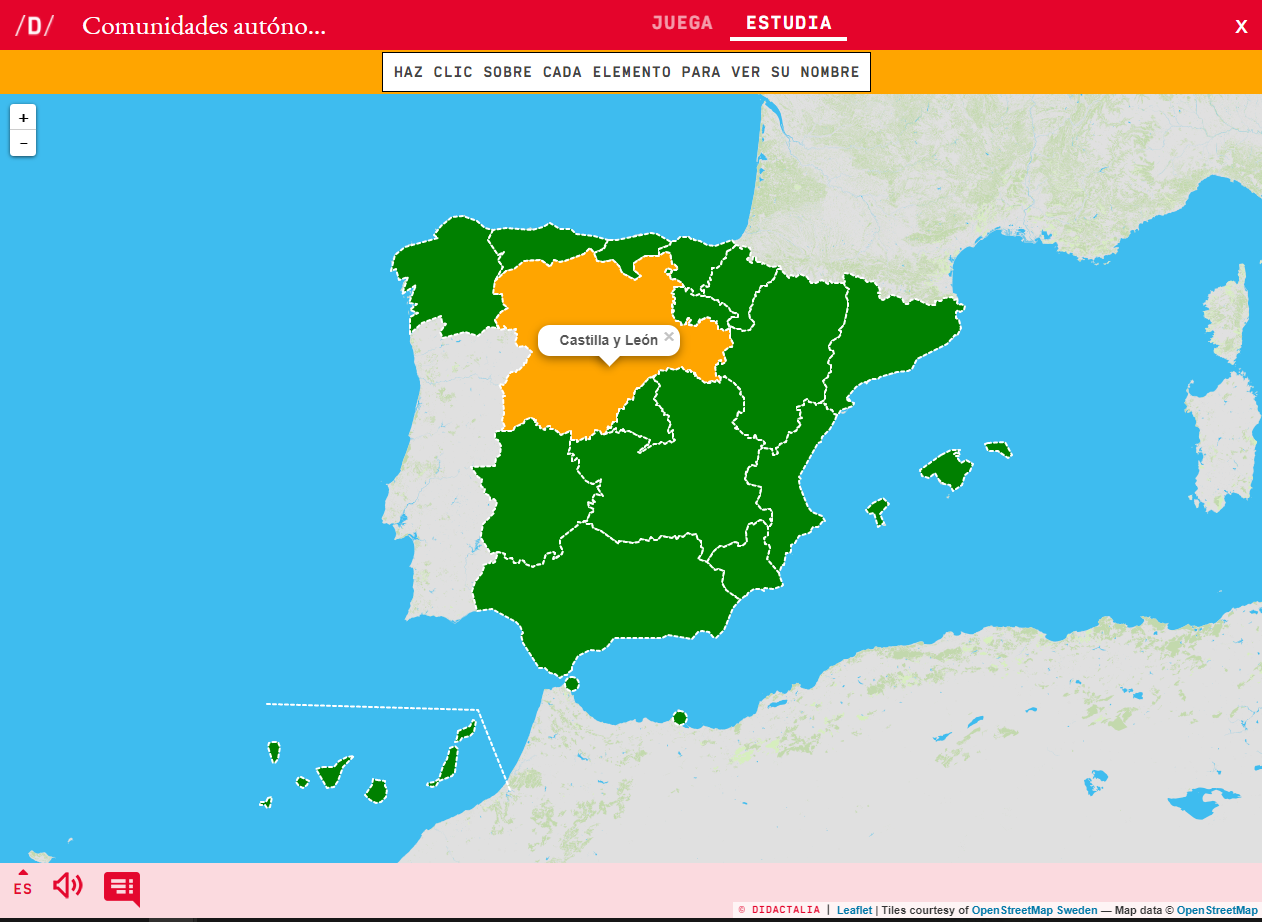The image size is (1262, 922).
Task: Open the ES language selector
Action: 22,889
